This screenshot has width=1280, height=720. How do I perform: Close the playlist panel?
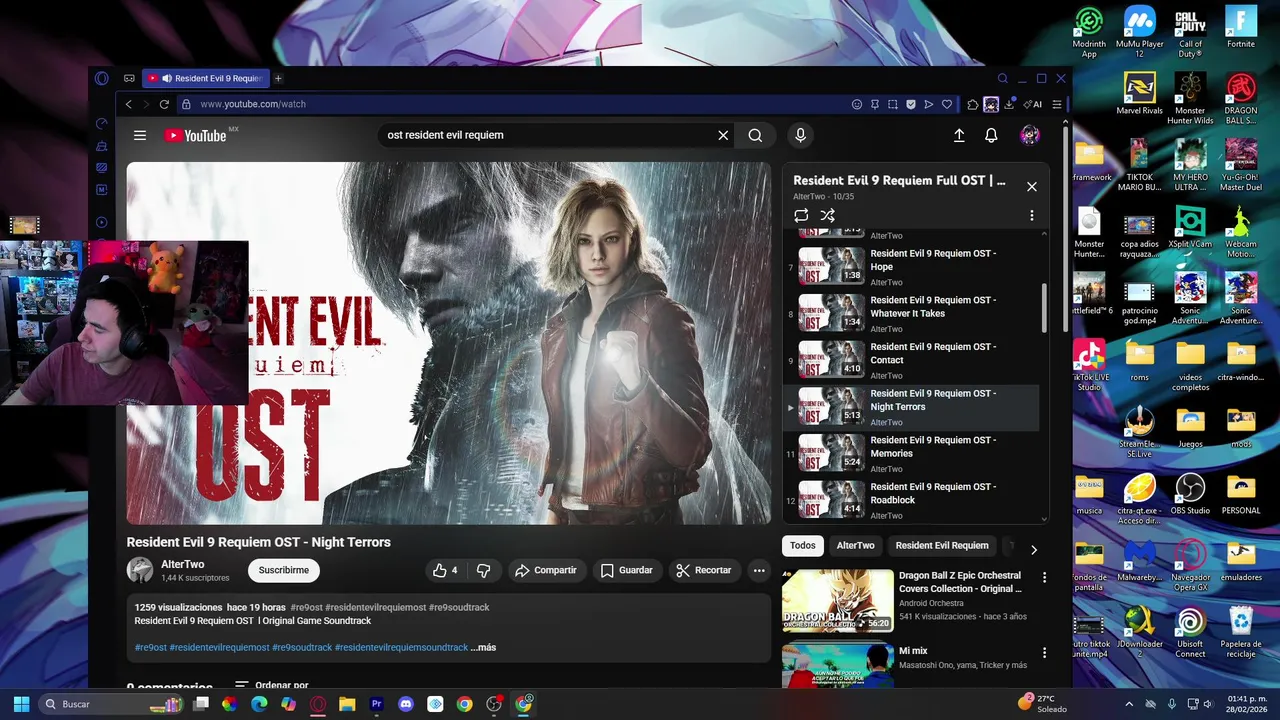coord(1032,186)
